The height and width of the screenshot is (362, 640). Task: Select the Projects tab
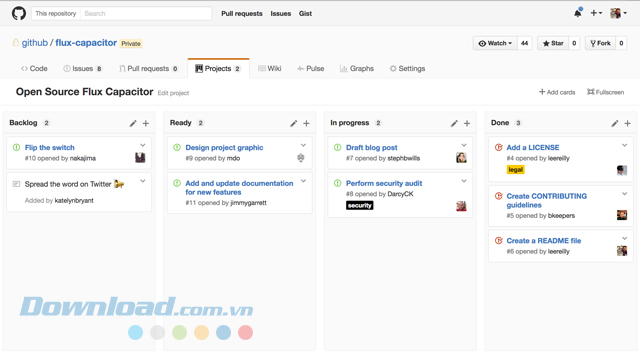tap(218, 69)
